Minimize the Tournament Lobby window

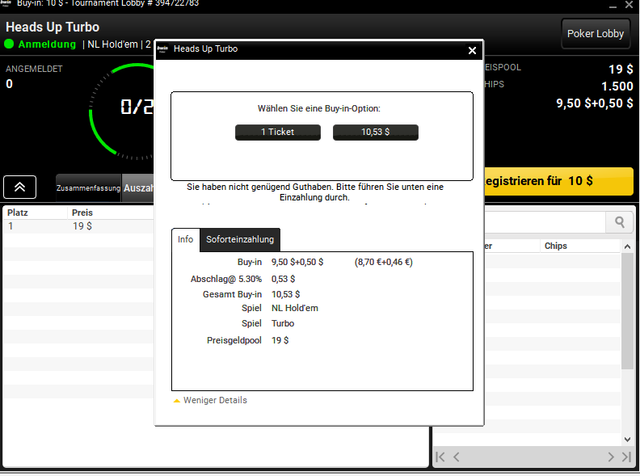pyautogui.click(x=613, y=6)
